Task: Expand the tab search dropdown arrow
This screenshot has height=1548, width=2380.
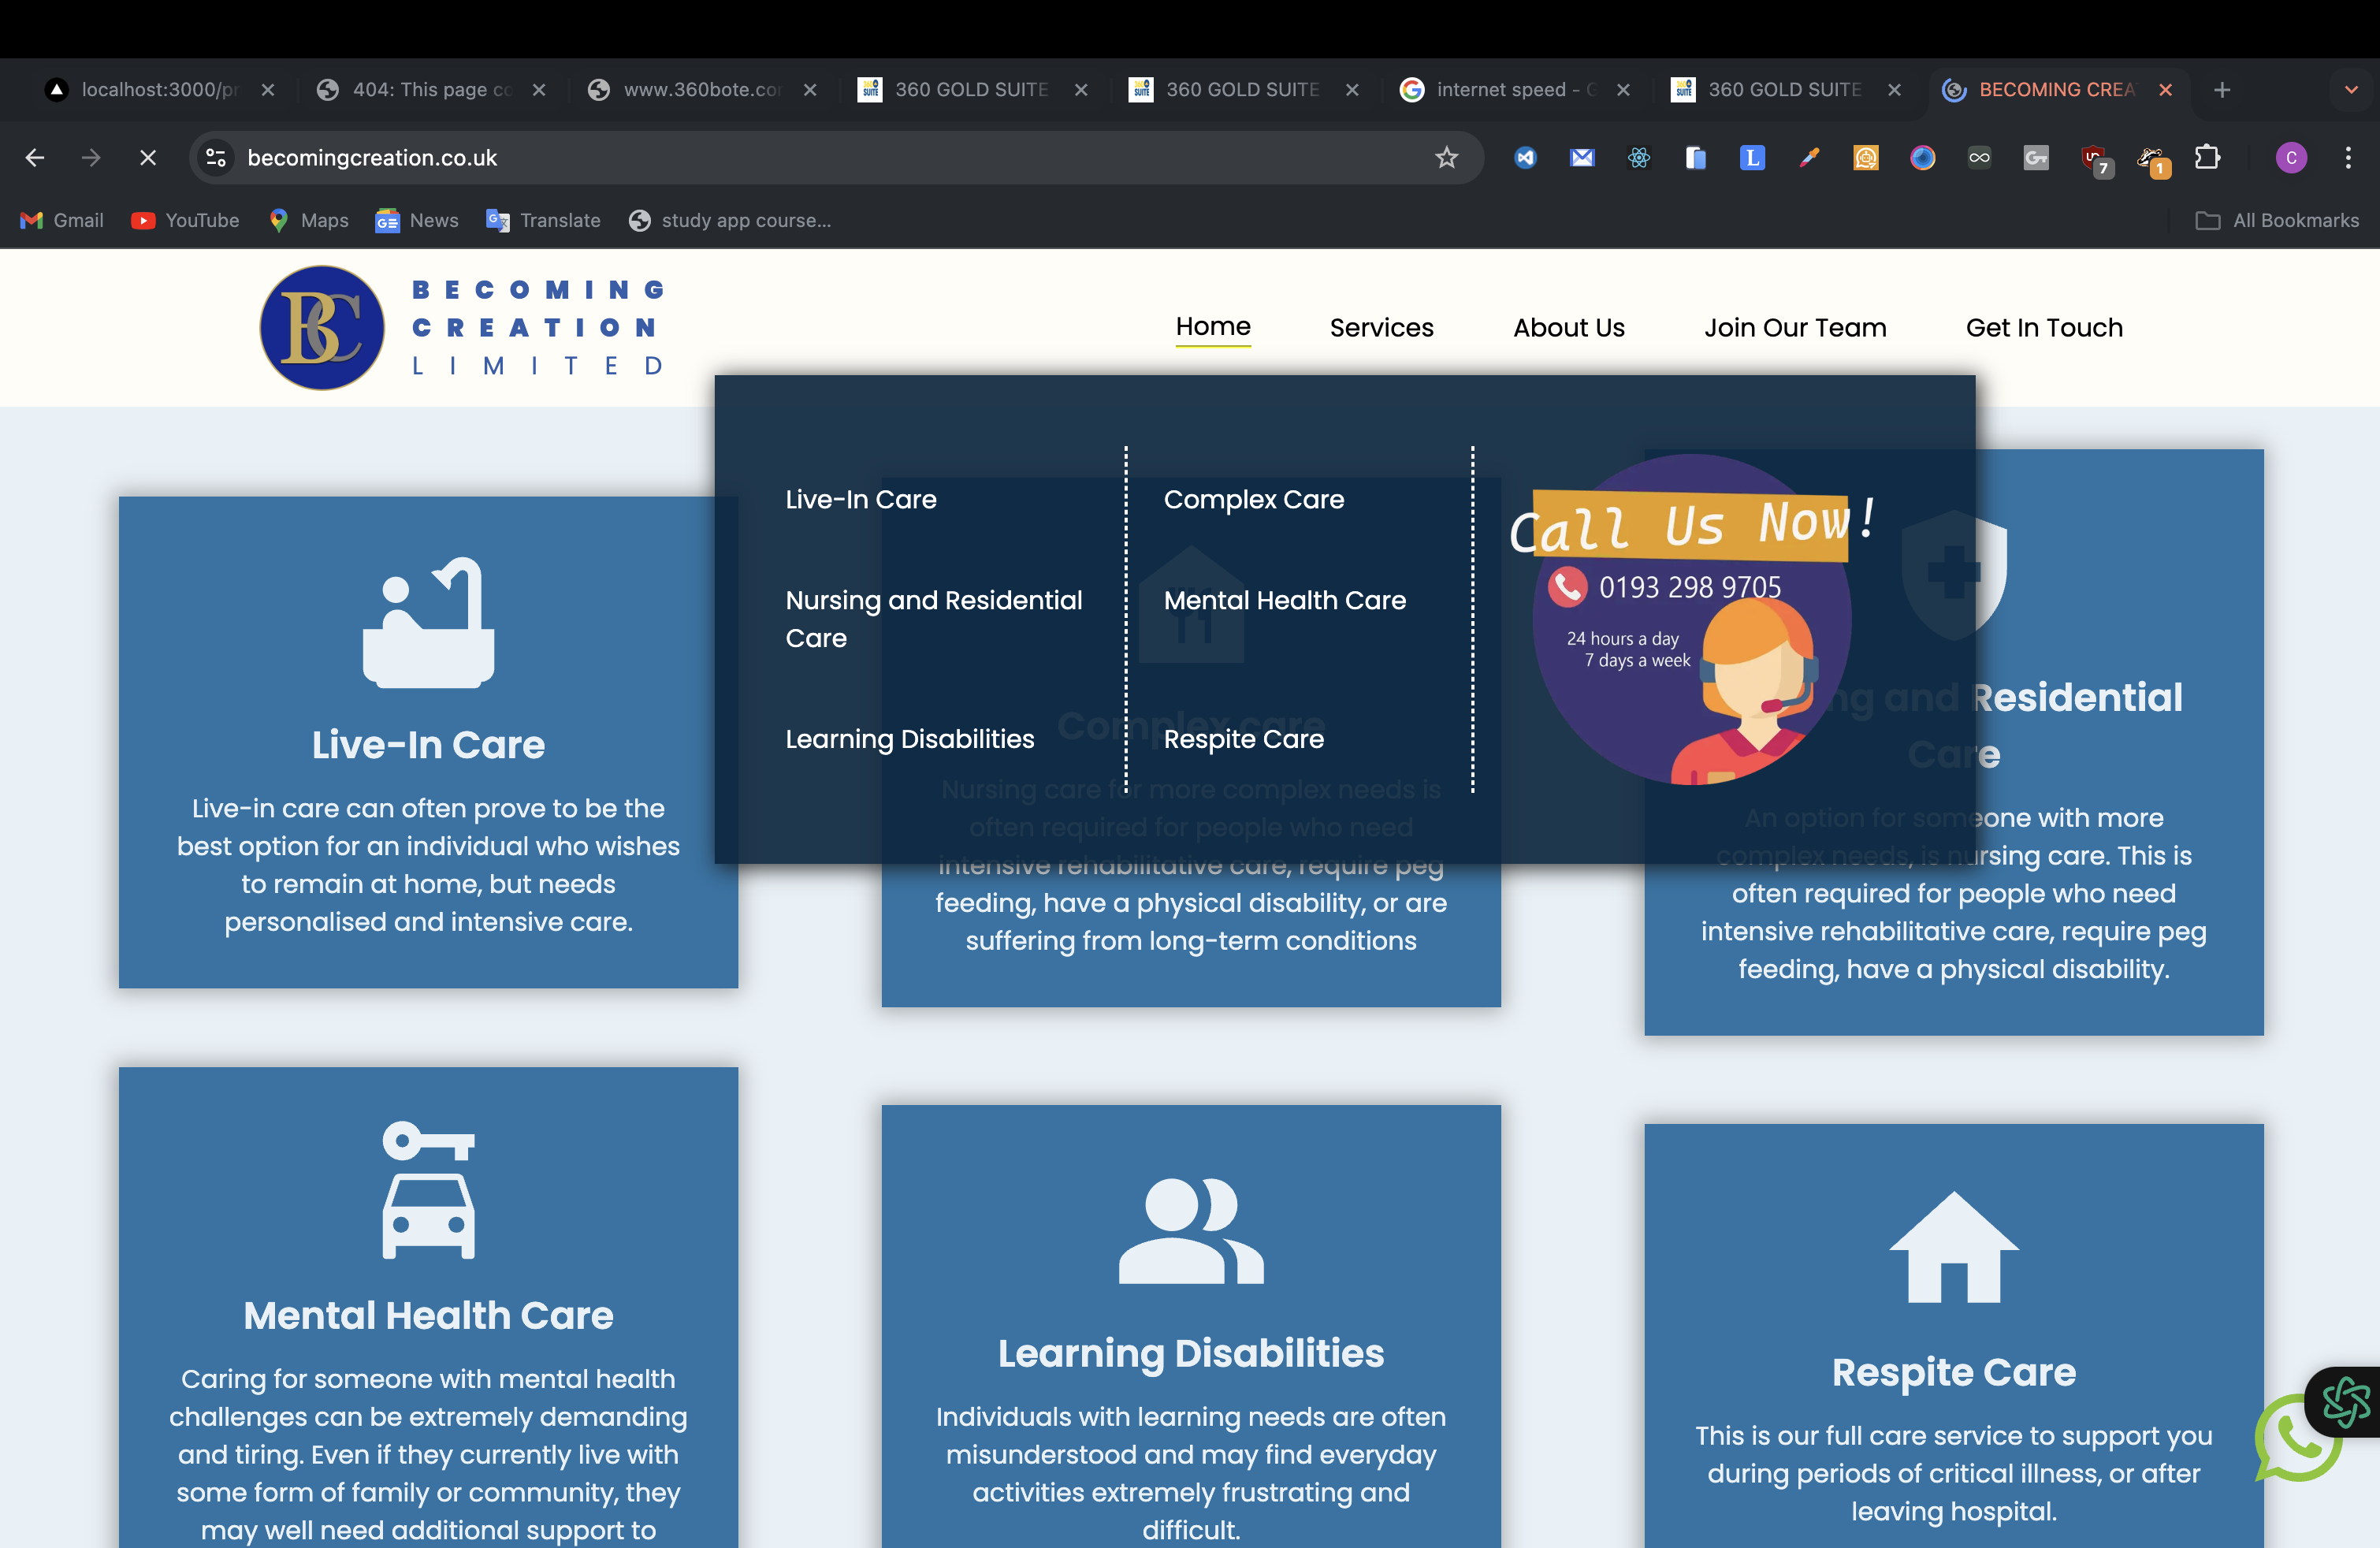Action: [x=2351, y=90]
